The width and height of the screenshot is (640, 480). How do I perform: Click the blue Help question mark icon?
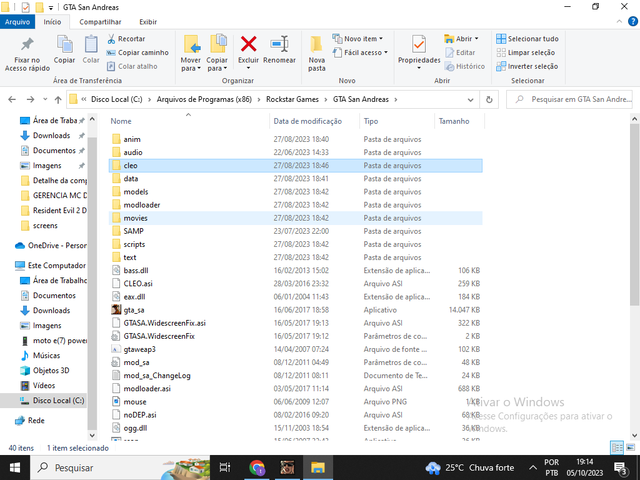coord(633,22)
